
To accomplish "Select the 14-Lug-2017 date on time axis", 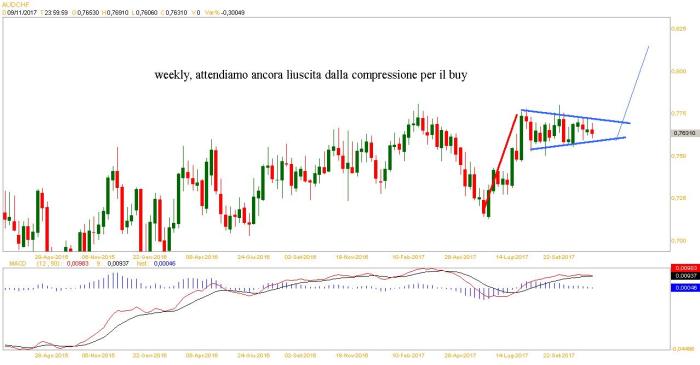I will [x=512, y=257].
